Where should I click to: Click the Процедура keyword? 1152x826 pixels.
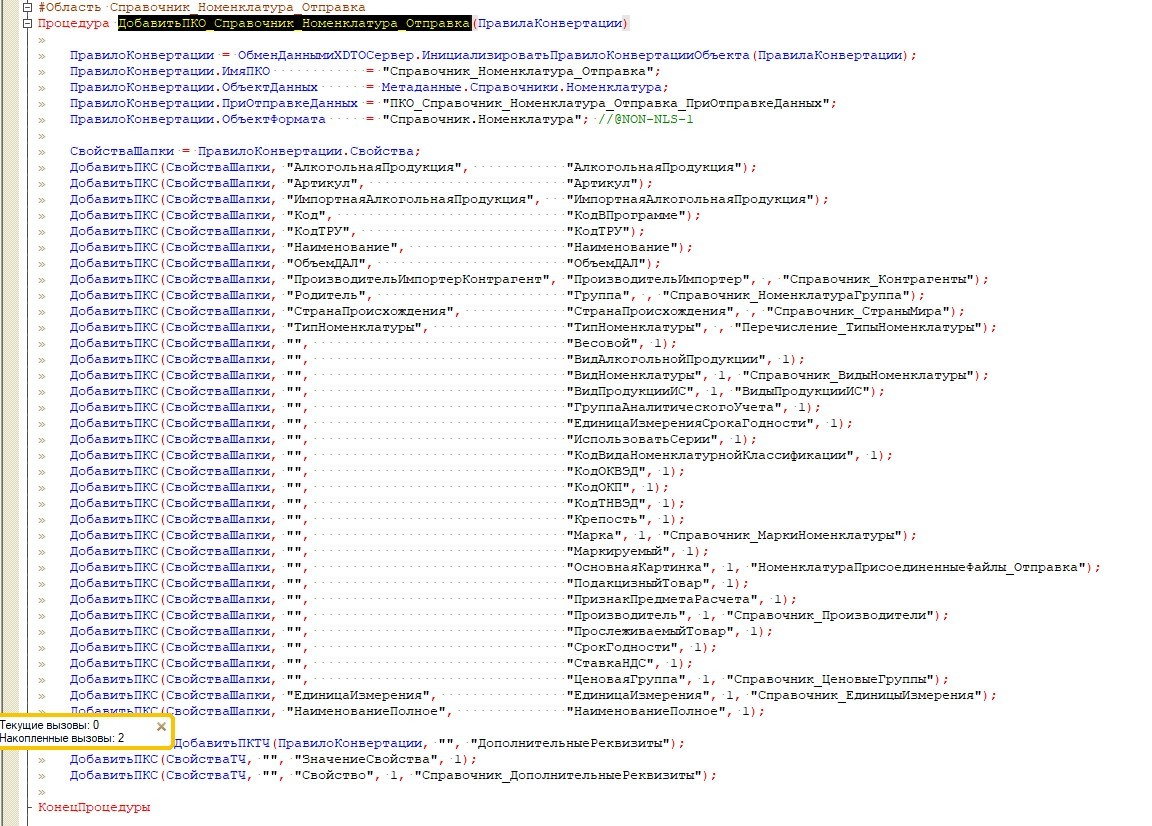pos(74,23)
